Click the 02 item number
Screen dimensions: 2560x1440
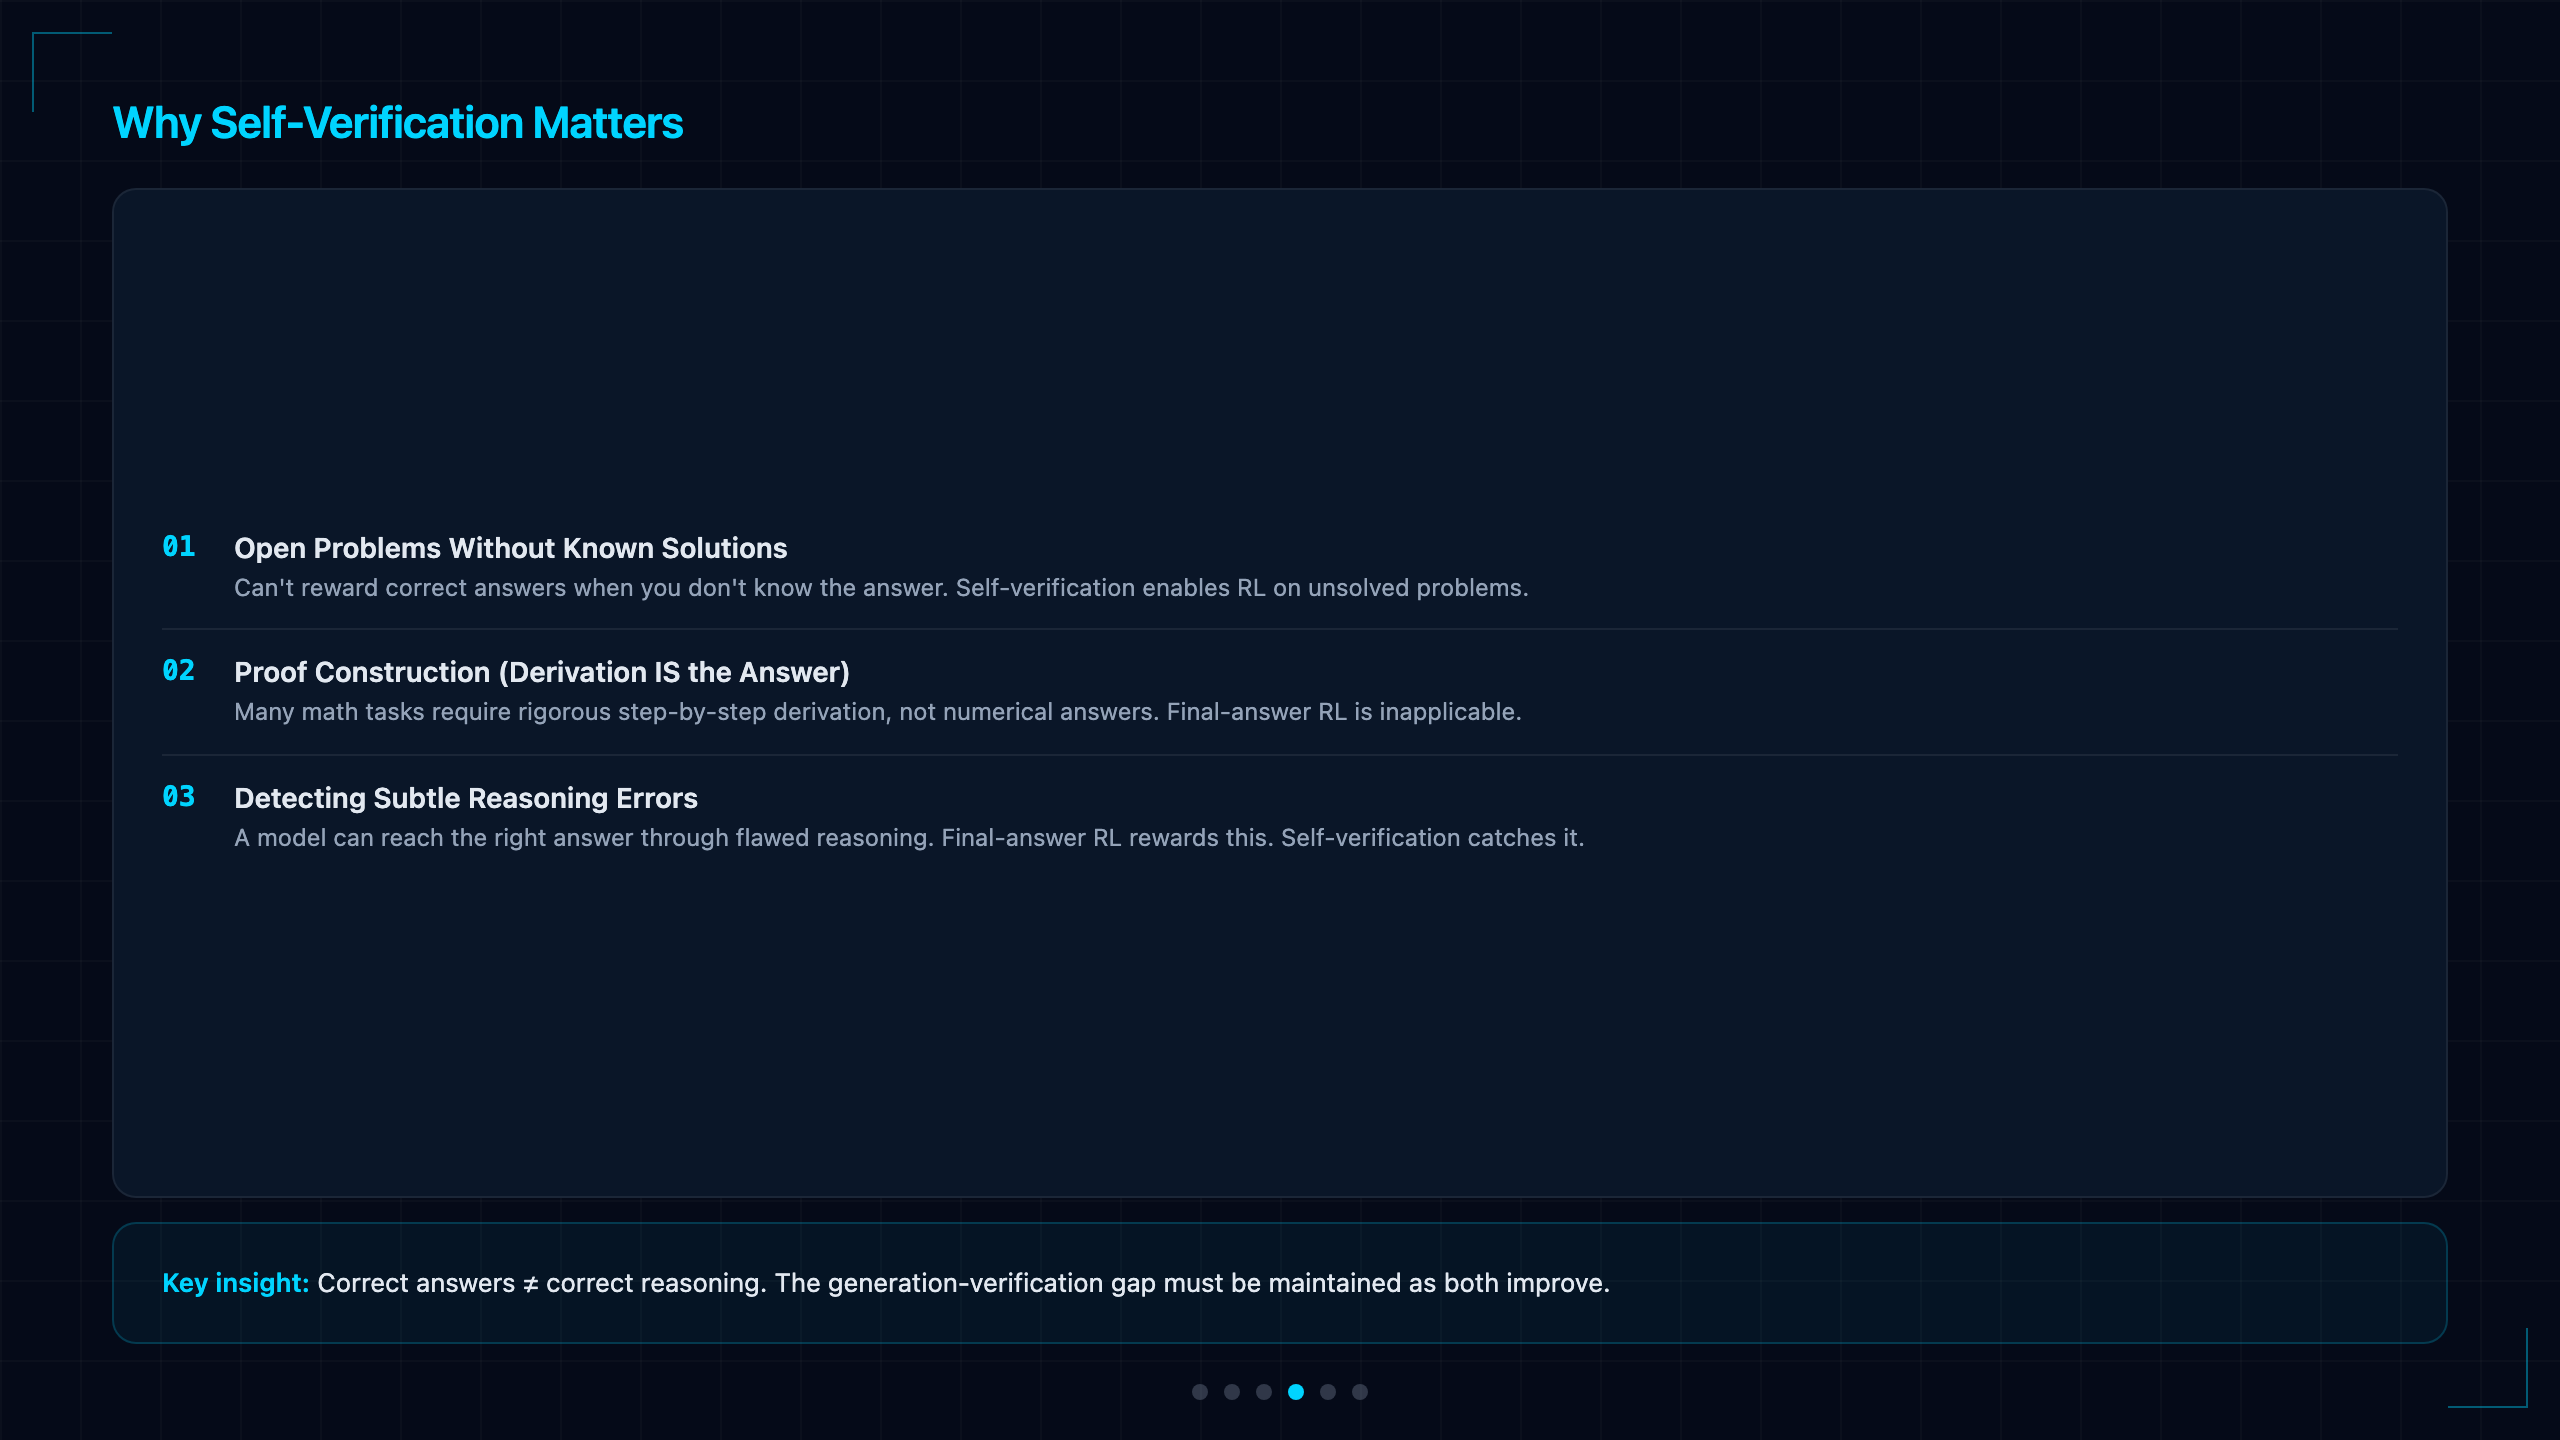point(179,670)
